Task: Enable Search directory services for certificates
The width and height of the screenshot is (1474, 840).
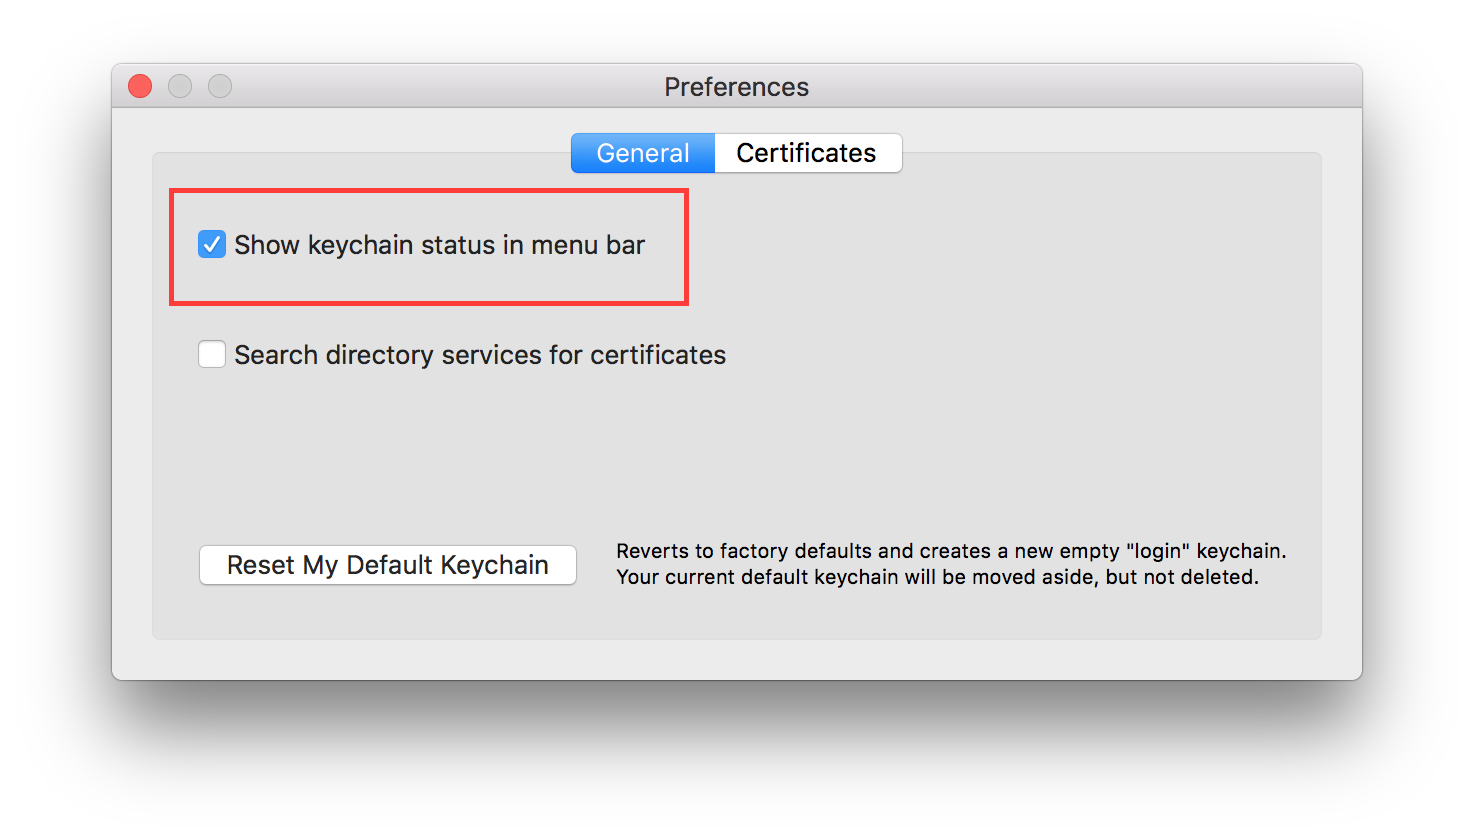Action: coord(212,354)
